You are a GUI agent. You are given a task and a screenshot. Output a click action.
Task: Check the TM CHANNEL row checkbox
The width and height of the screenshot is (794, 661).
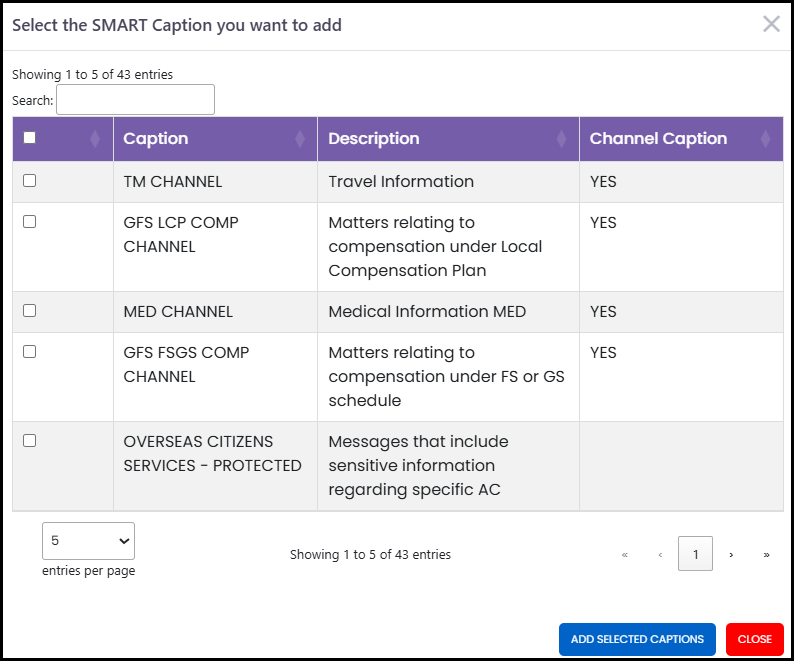point(30,181)
